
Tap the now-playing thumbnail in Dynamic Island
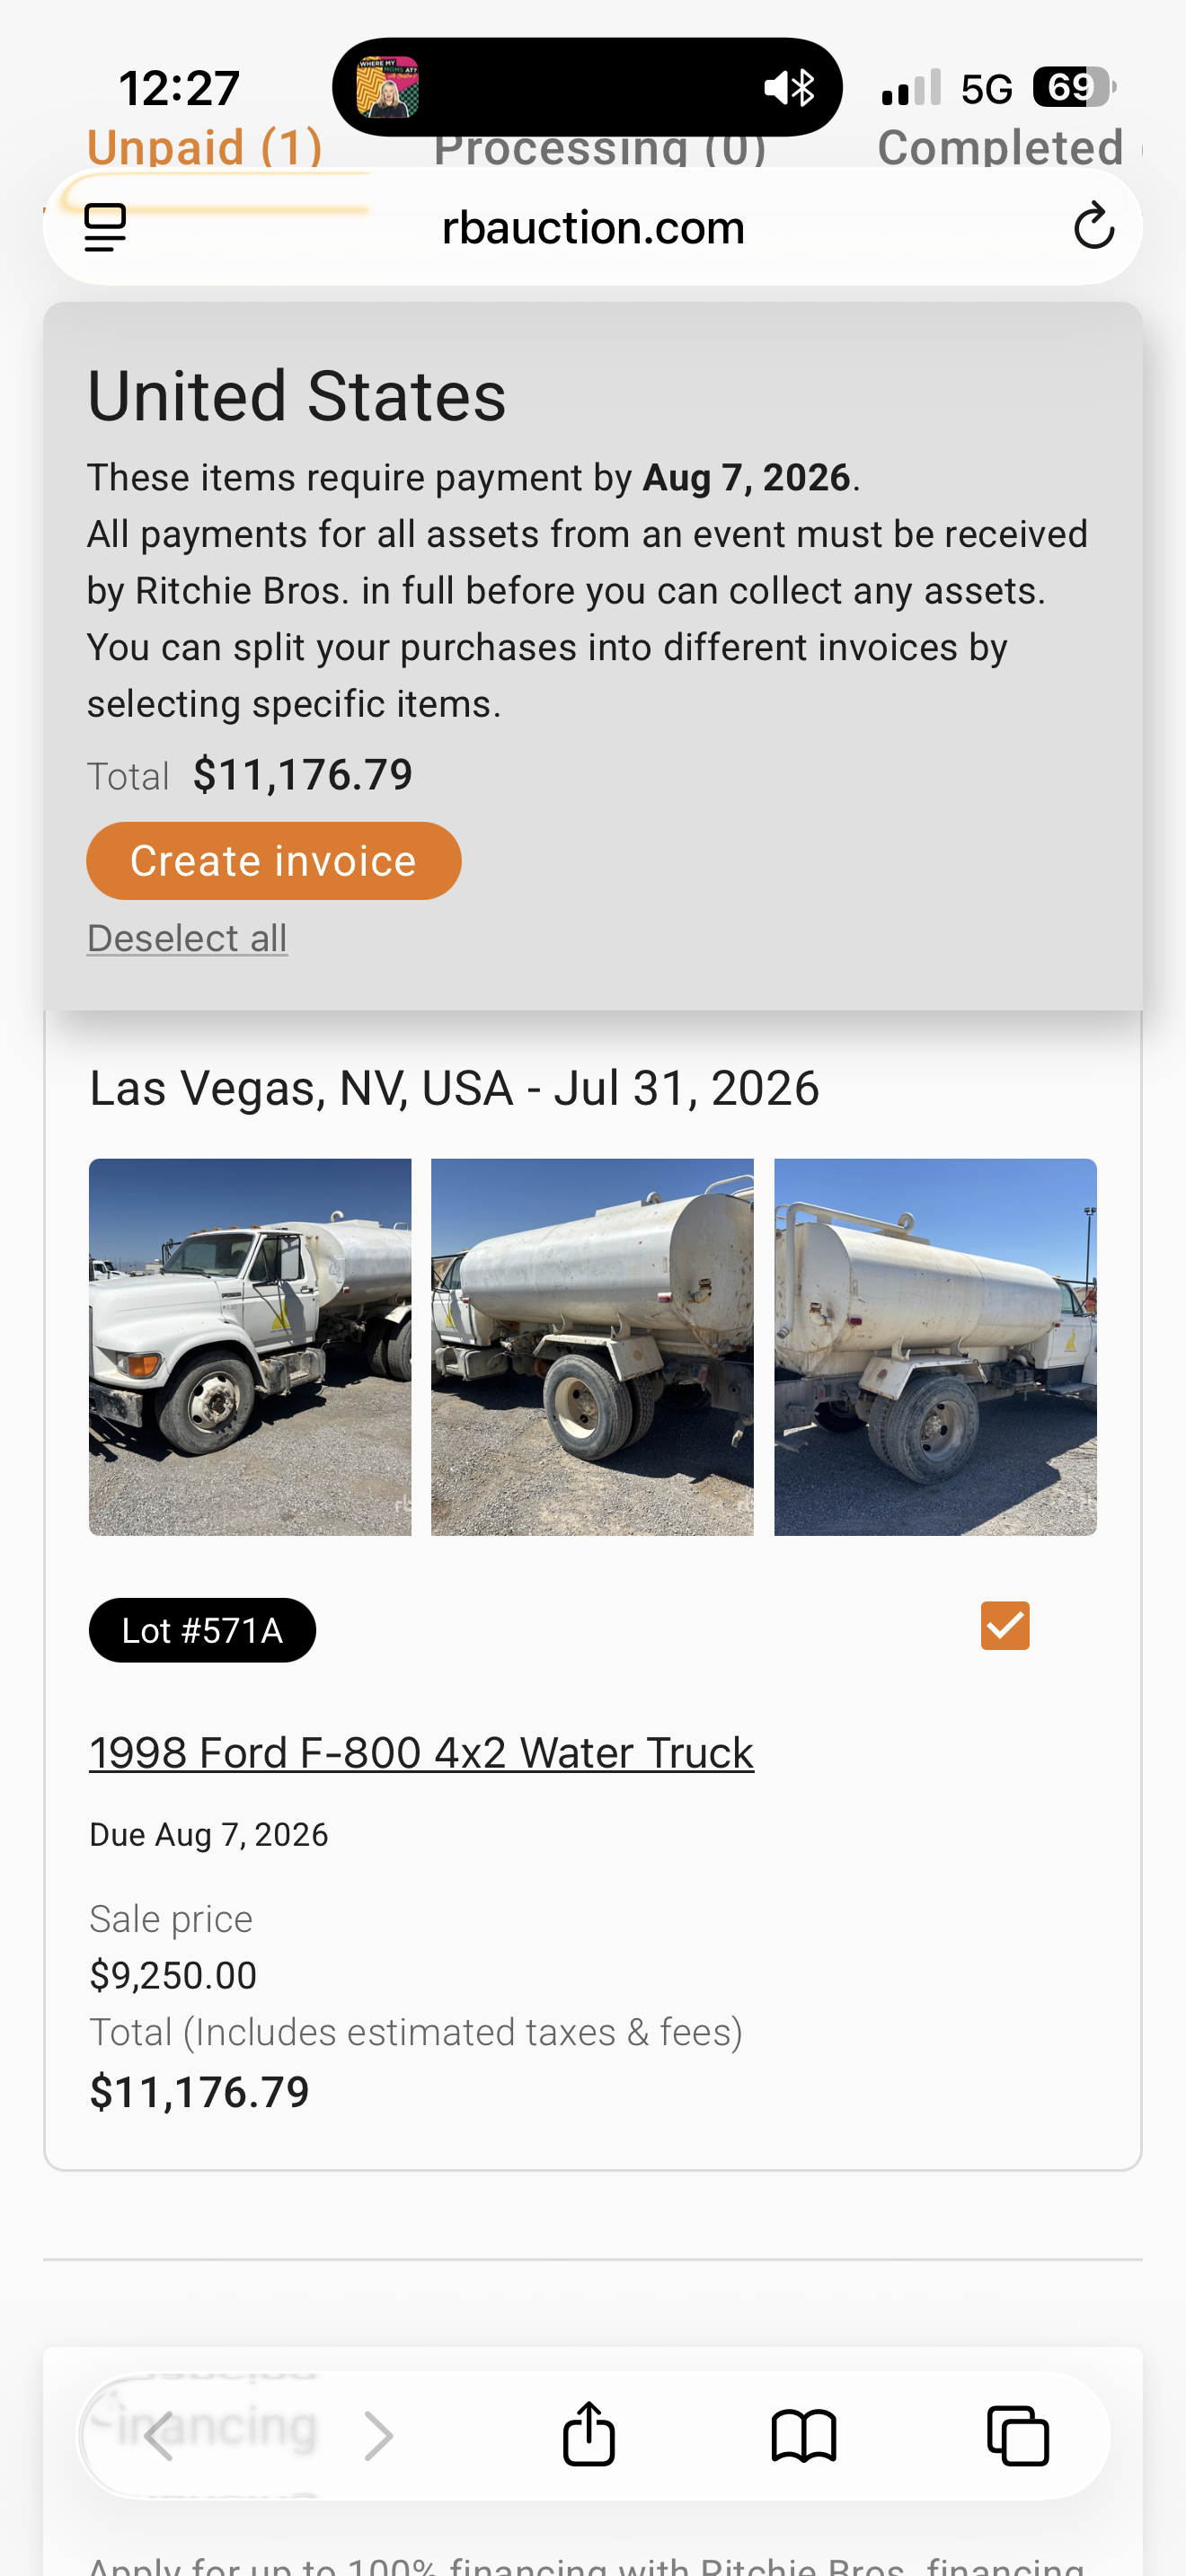(387, 87)
